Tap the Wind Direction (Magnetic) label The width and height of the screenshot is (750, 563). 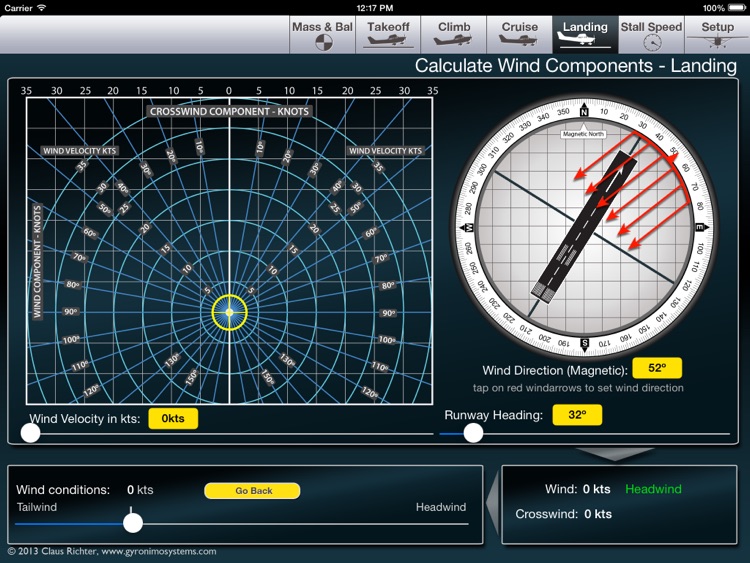point(555,370)
